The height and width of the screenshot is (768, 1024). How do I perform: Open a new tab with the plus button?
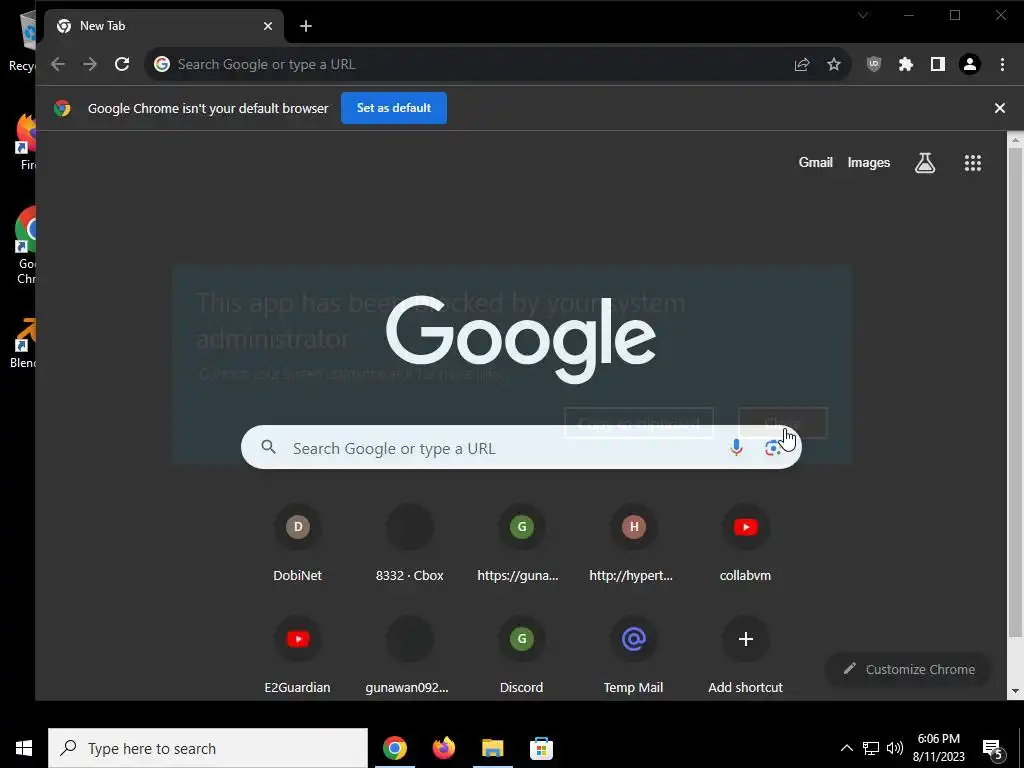tap(306, 26)
